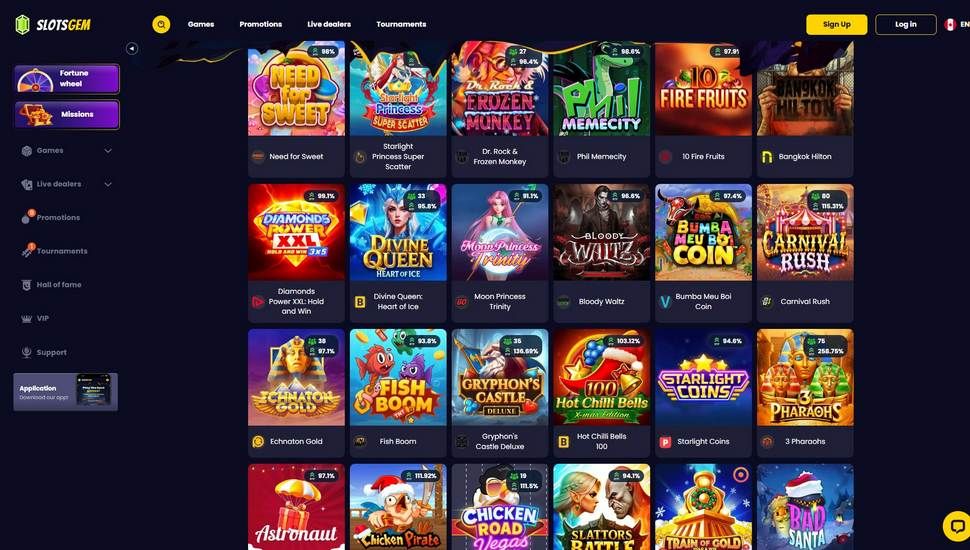This screenshot has width=970, height=550.
Task: Click the Log in button
Action: 906,24
